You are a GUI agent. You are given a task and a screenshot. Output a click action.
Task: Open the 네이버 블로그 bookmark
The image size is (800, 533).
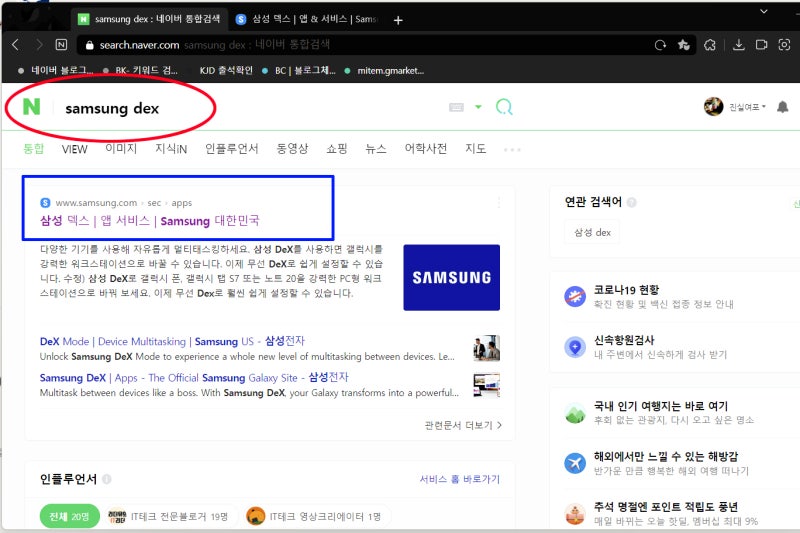[x=56, y=70]
